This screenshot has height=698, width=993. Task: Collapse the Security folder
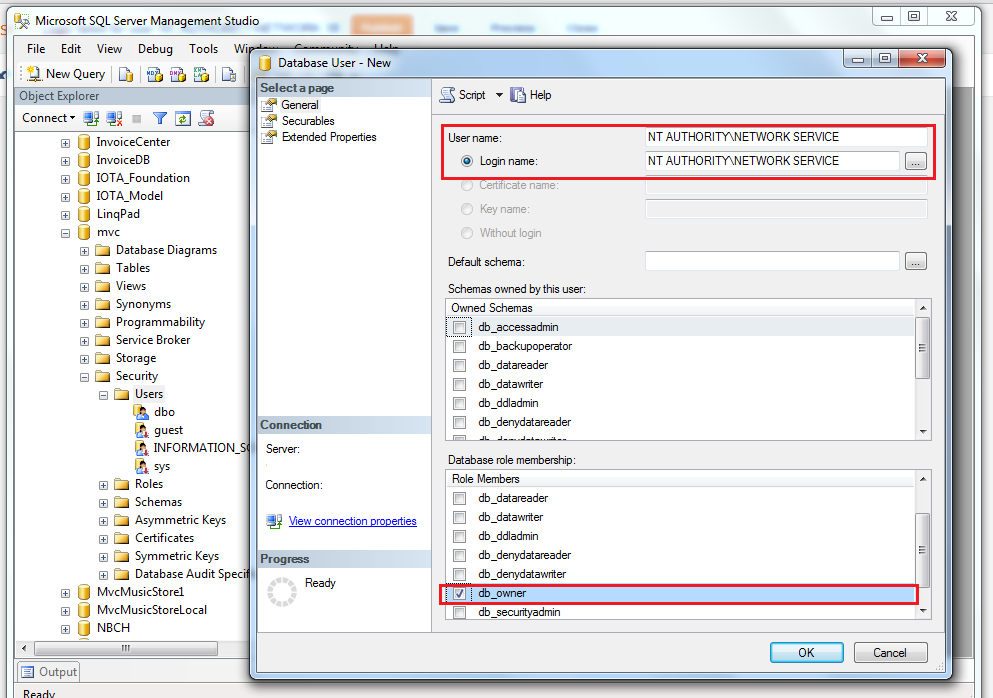tap(84, 377)
